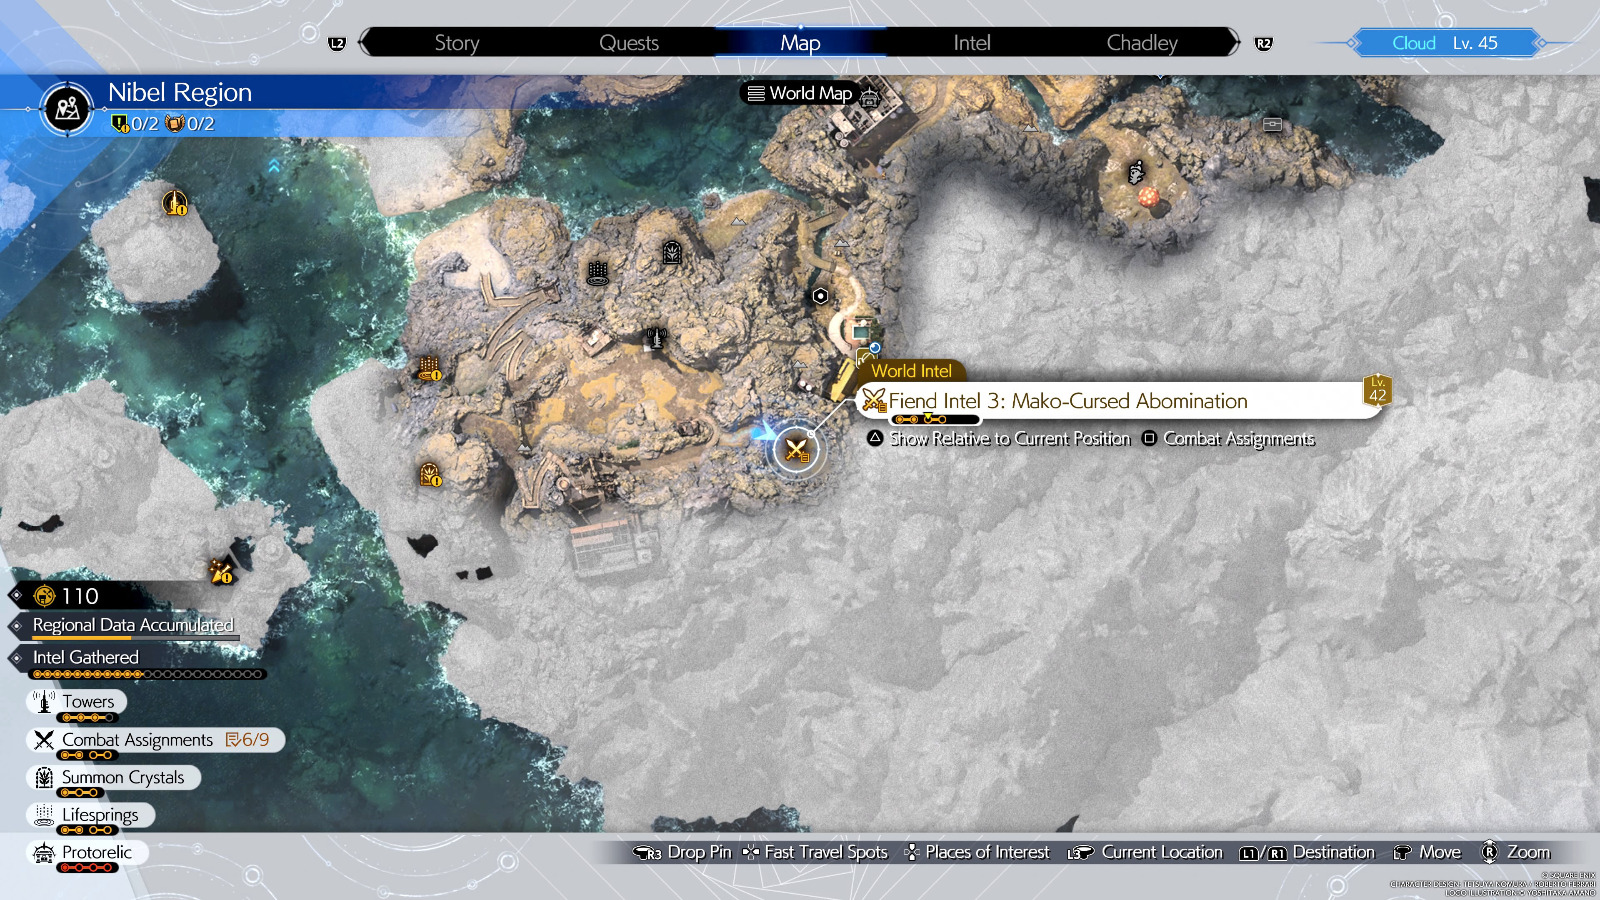Open the Chadley tab

point(1141,43)
